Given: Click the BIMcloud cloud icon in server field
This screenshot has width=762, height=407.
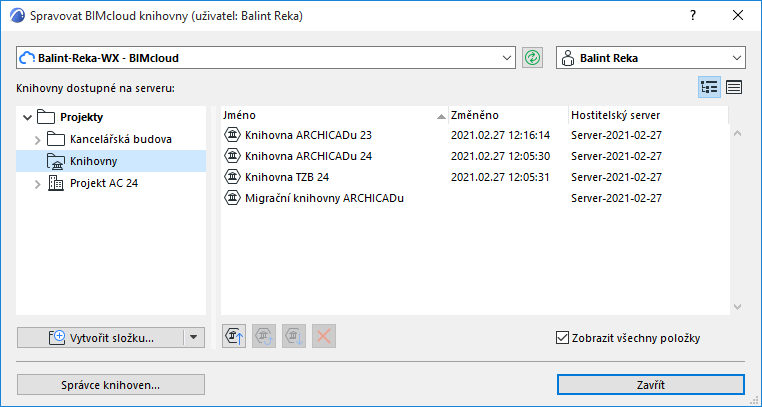Looking at the screenshot, I should coord(27,58).
